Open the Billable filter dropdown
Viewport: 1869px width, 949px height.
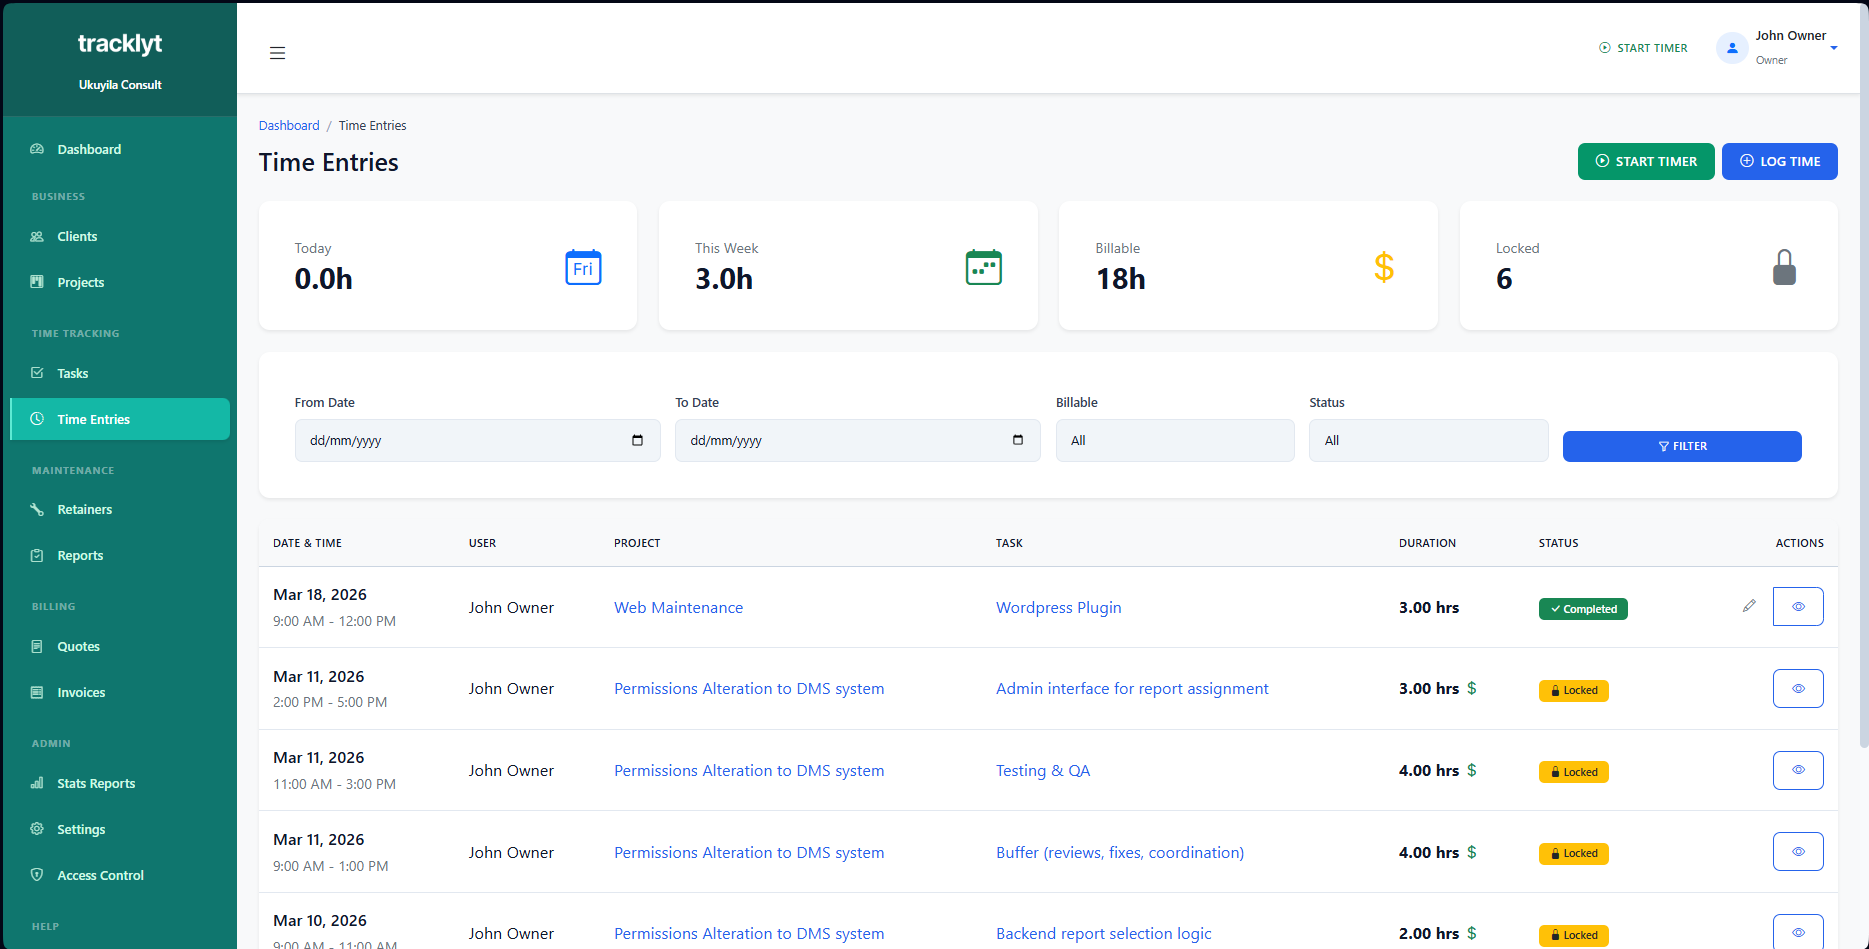1175,440
